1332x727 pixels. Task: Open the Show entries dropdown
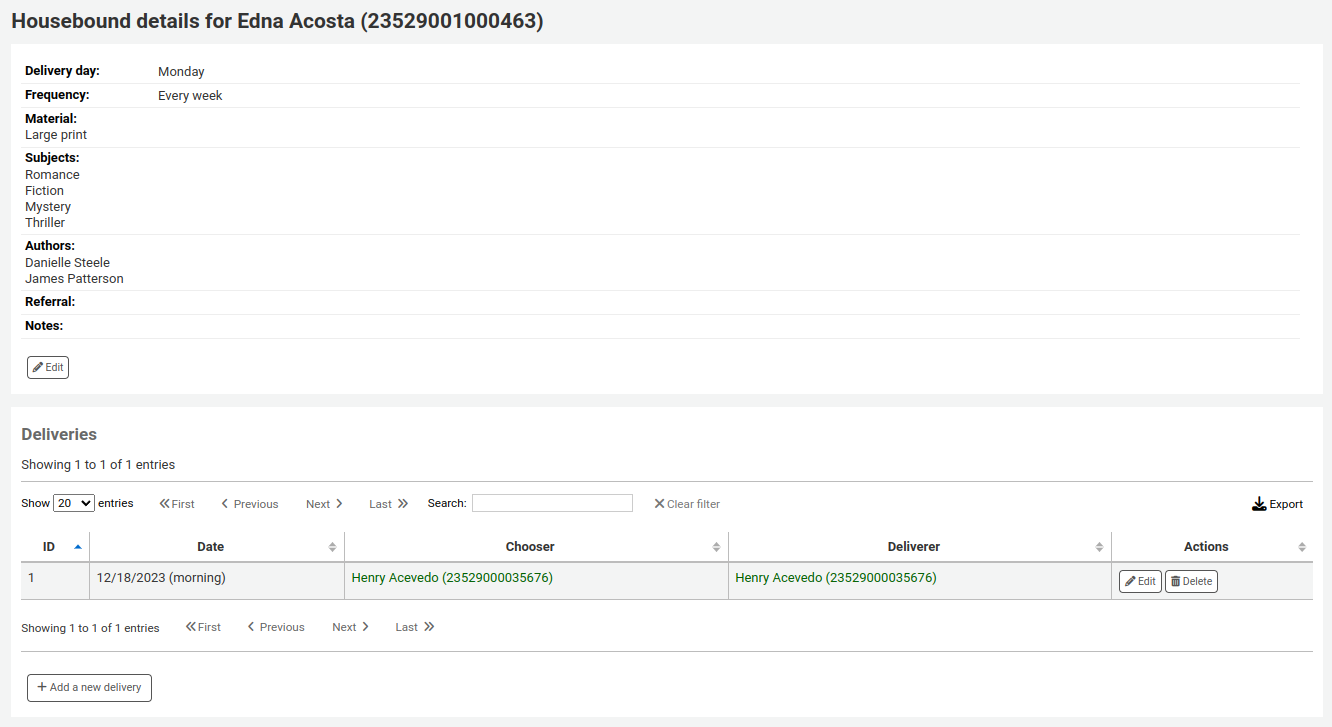(x=74, y=503)
